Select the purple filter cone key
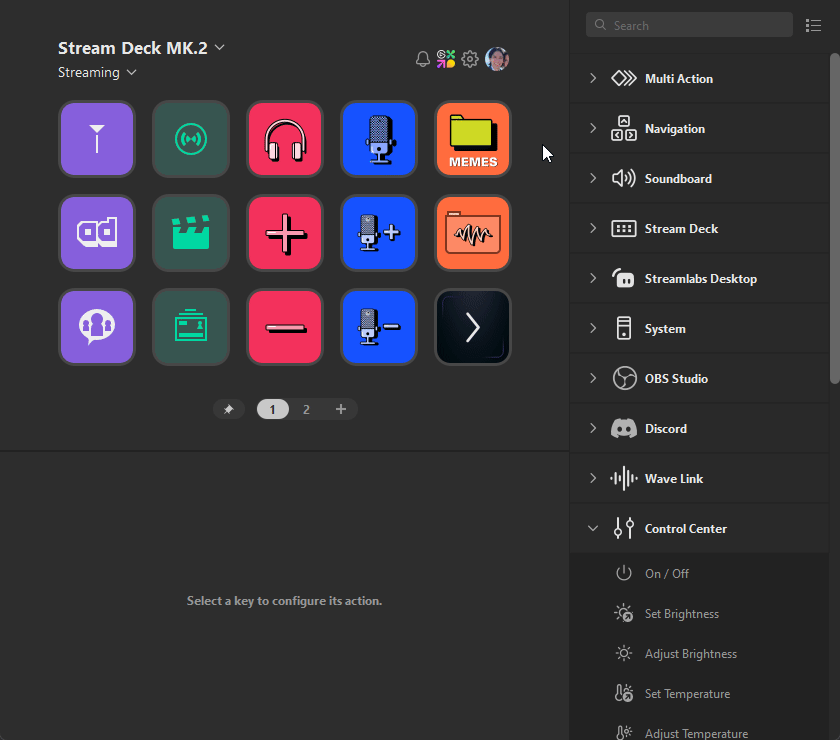Screen dimensions: 840x740 pyautogui.click(x=97, y=139)
